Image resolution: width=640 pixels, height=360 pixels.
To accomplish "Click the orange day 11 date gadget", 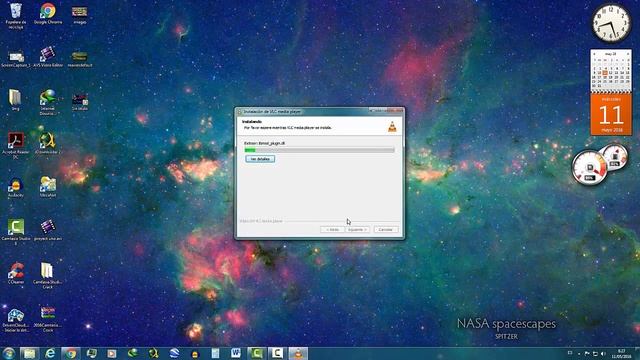I will tap(611, 115).
